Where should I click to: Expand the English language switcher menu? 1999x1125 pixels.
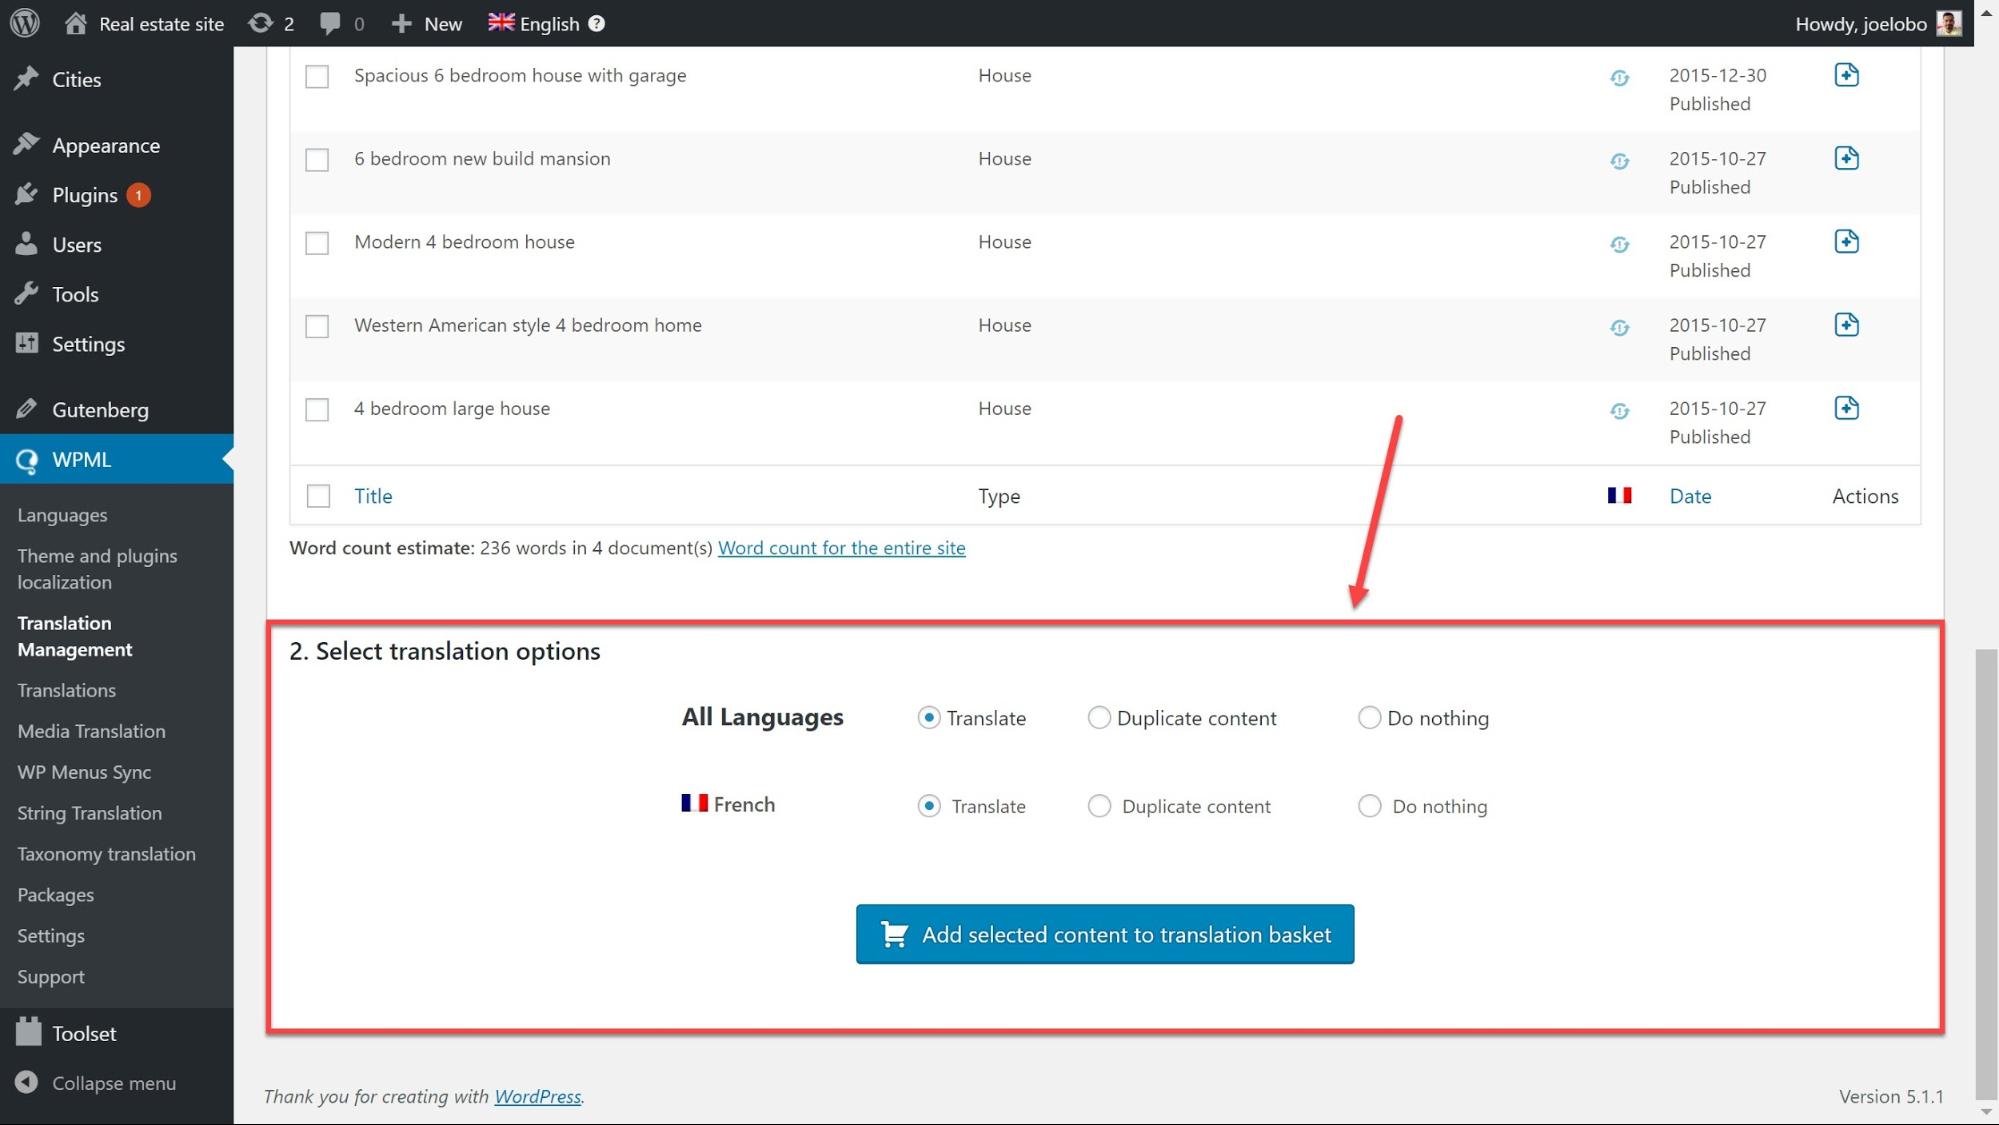click(x=535, y=23)
